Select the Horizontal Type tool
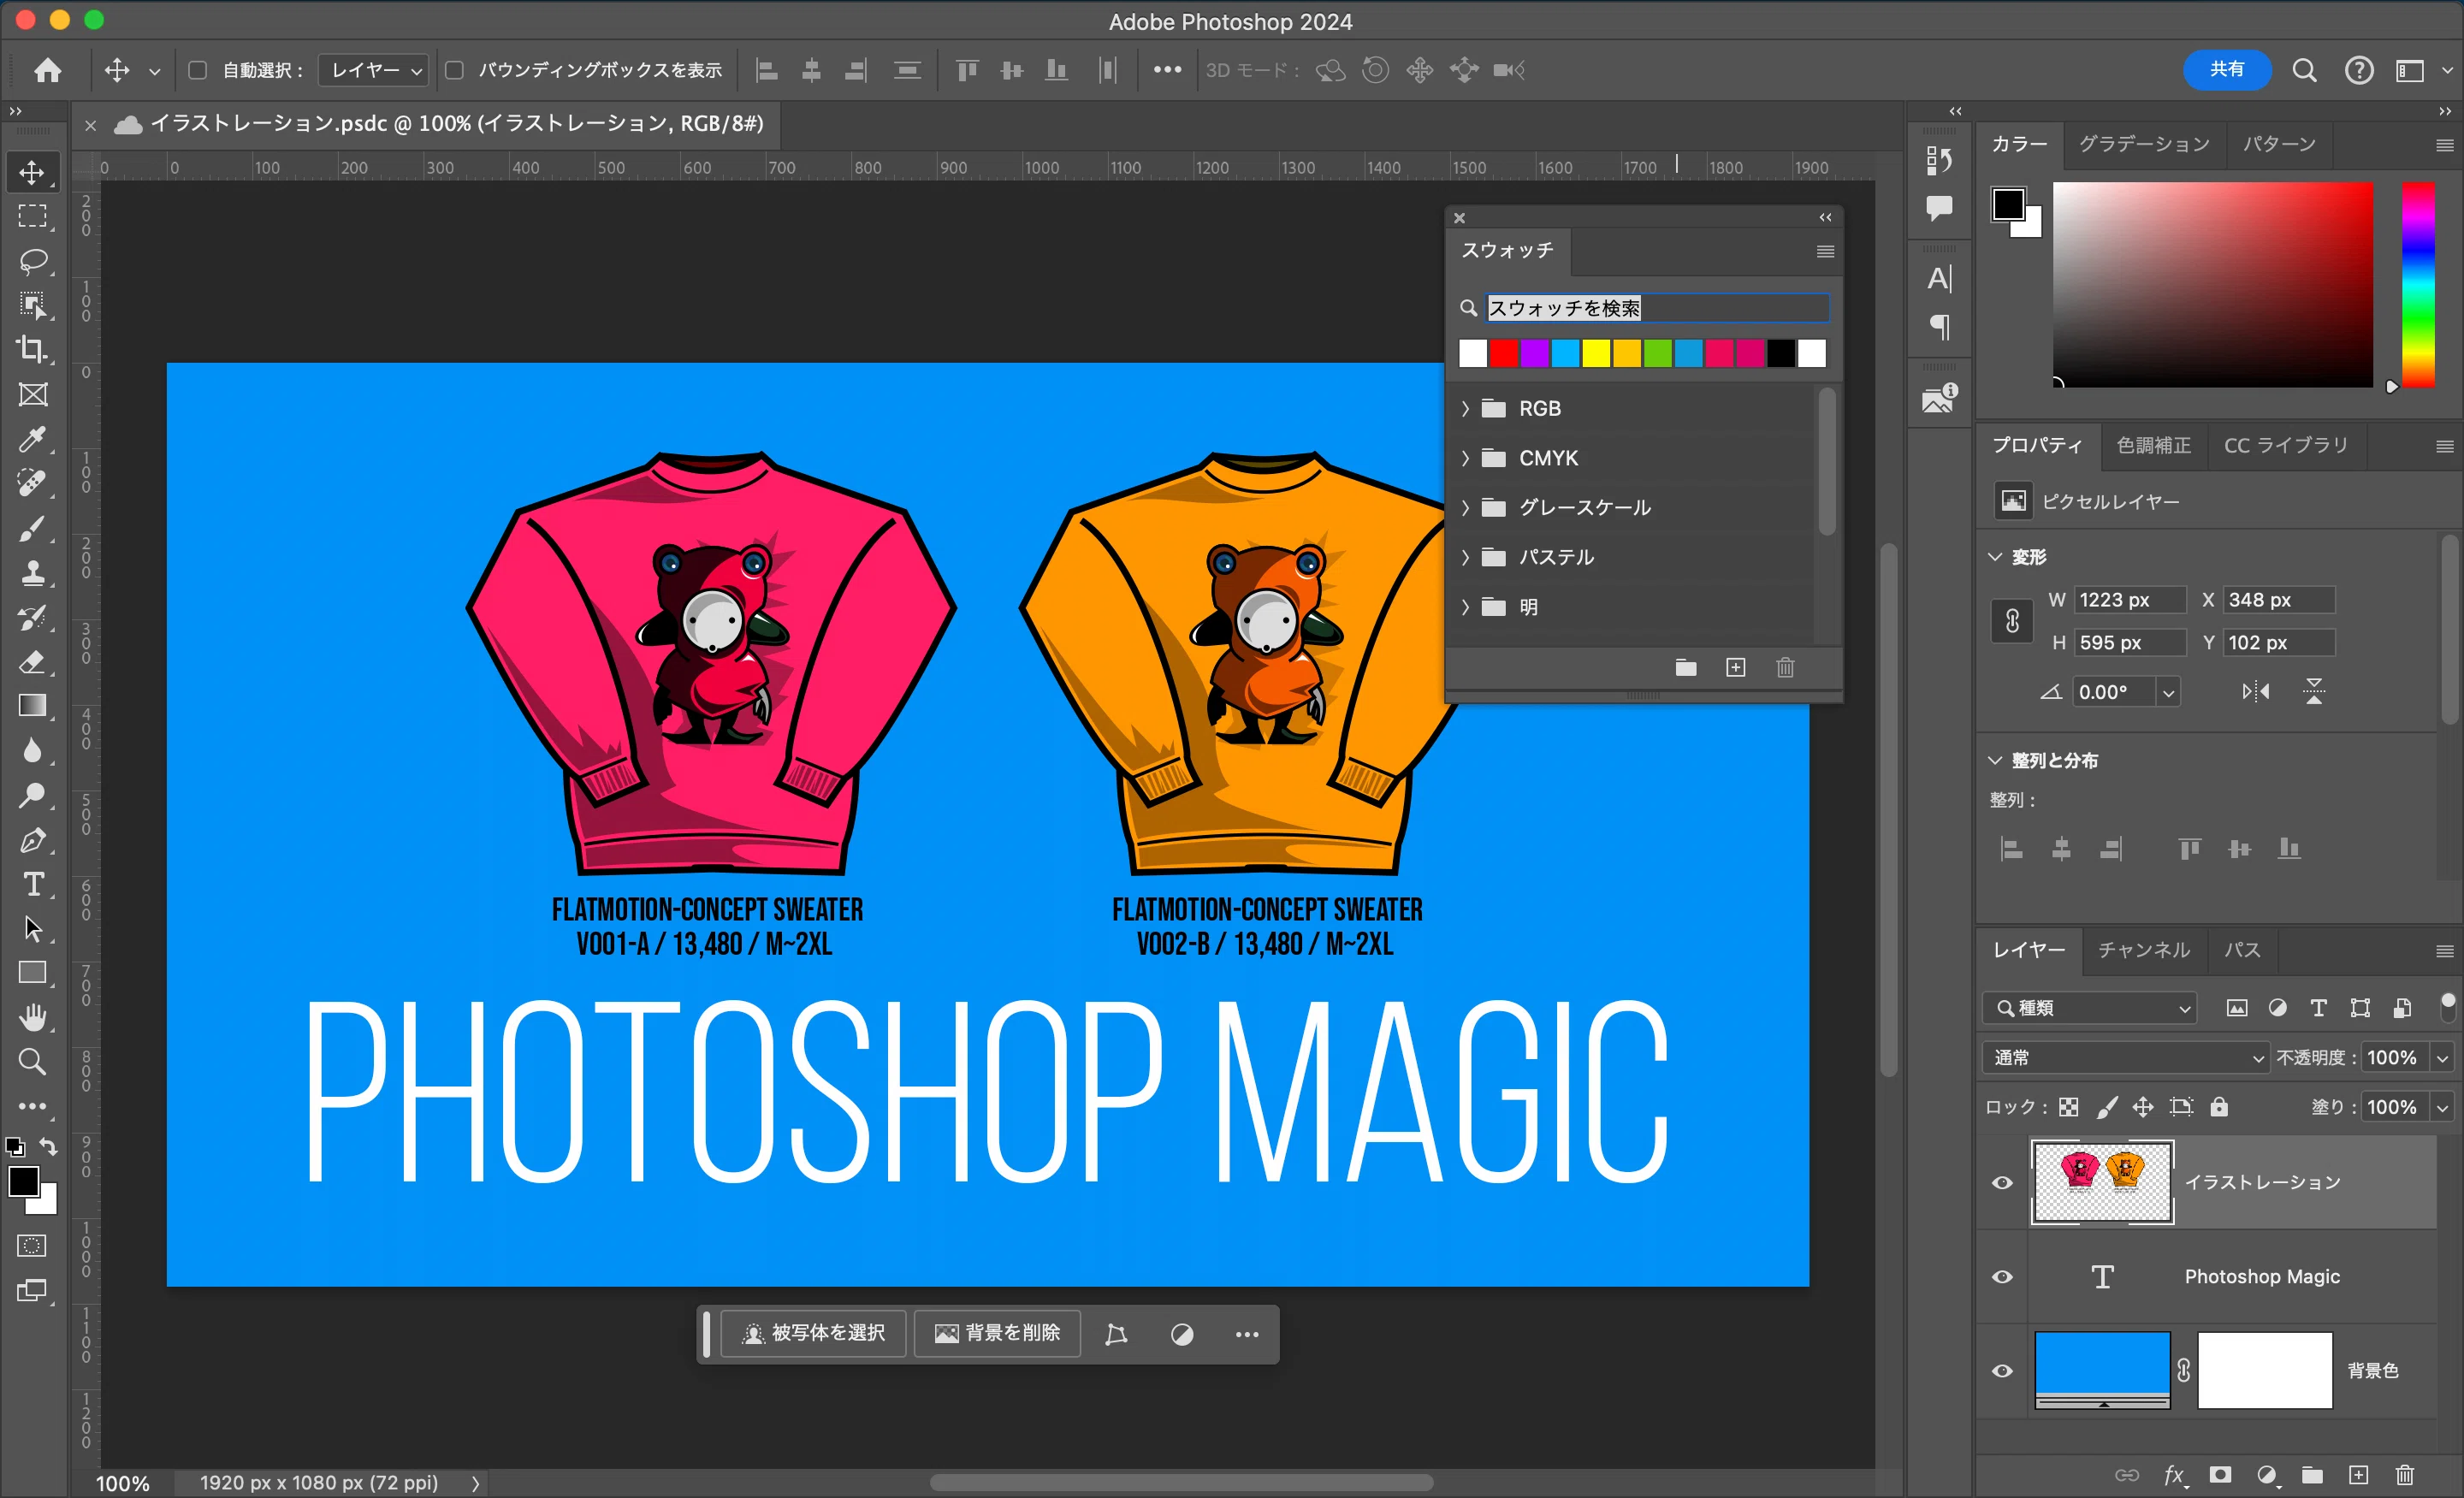Viewport: 2464px width, 1498px height. (x=33, y=884)
